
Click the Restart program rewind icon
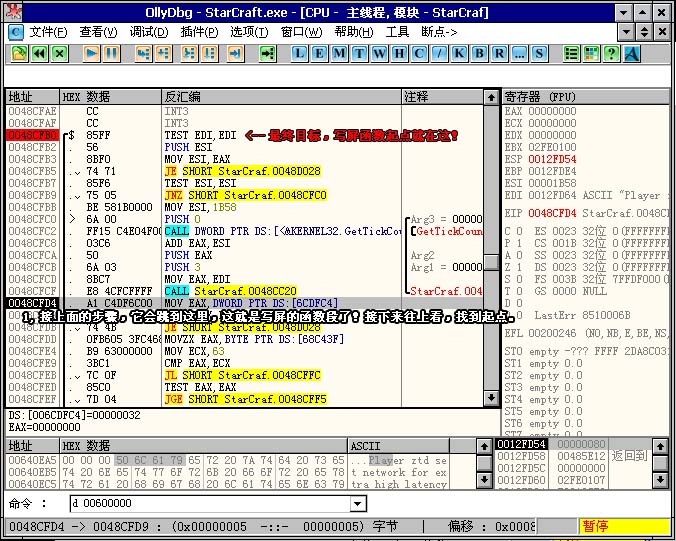(40, 54)
